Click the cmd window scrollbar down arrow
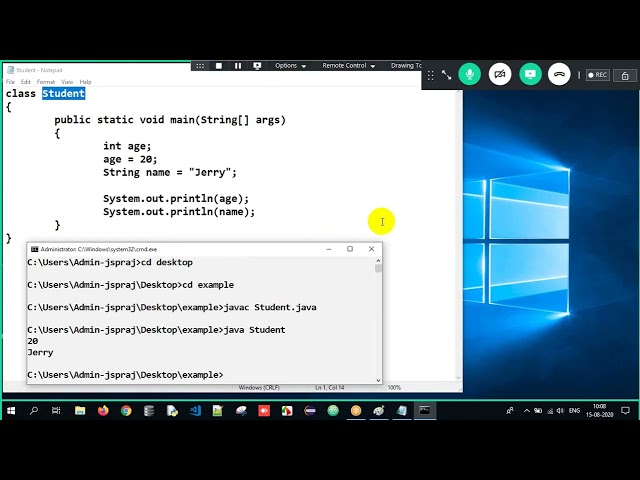 pyautogui.click(x=378, y=380)
